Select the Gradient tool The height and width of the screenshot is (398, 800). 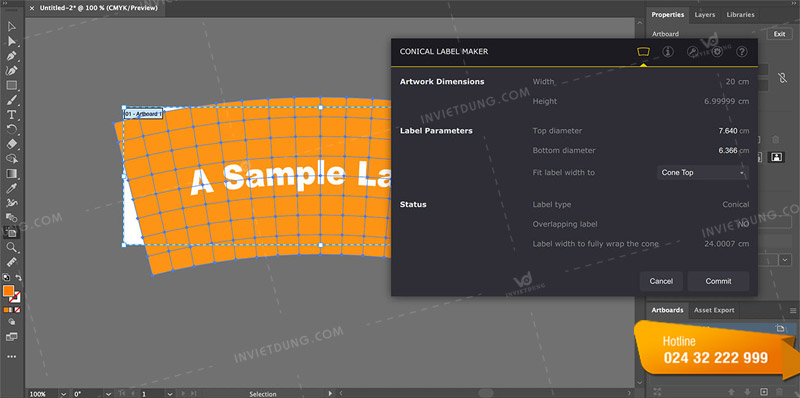click(12, 174)
